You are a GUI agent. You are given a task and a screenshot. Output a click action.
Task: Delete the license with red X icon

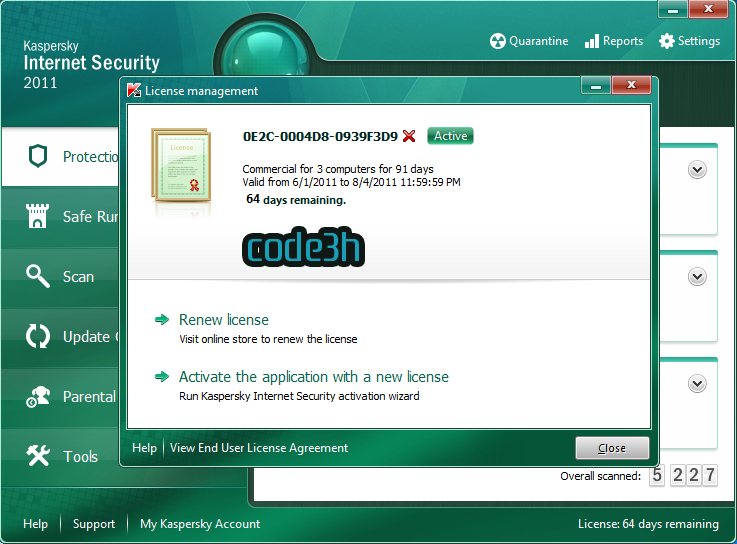coord(409,136)
